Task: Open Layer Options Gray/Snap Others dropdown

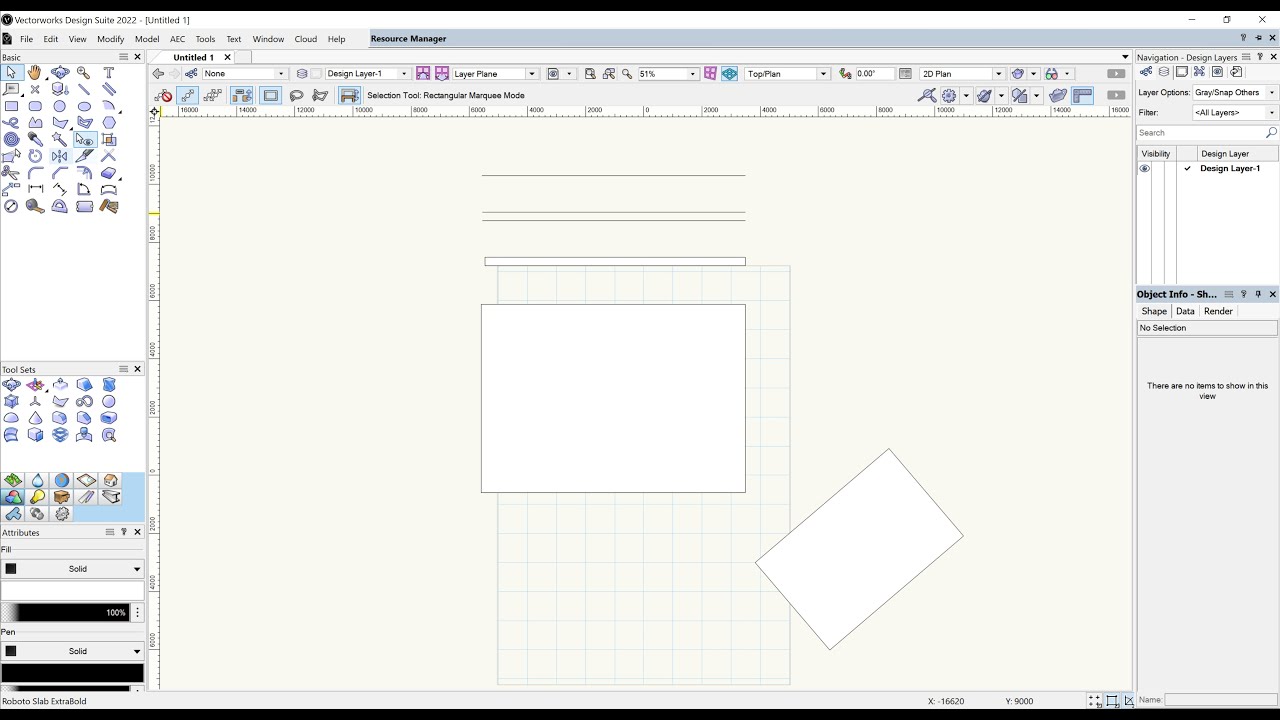Action: (1235, 92)
